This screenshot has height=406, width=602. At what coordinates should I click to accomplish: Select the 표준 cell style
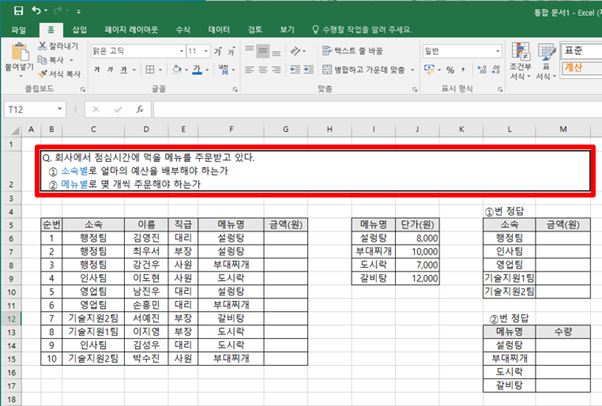[x=581, y=51]
